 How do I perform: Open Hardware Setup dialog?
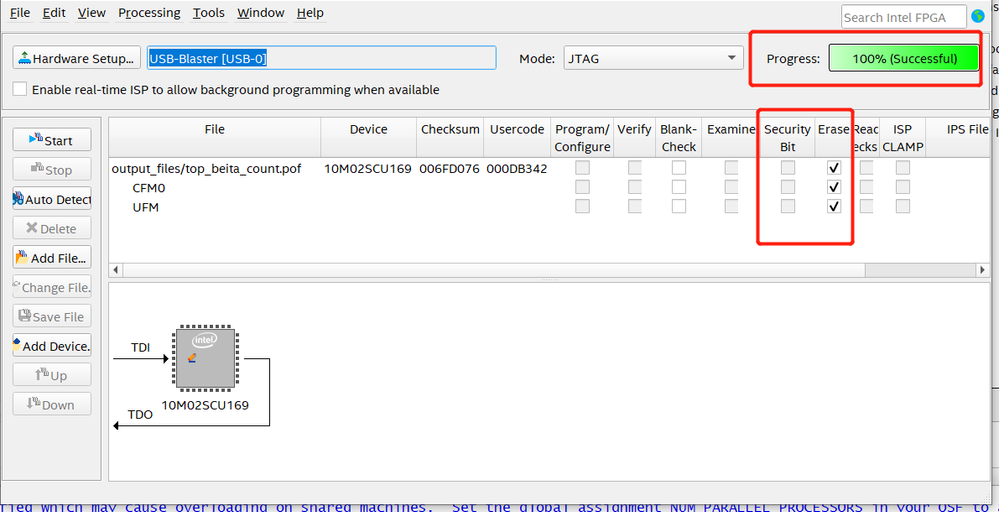pos(76,59)
